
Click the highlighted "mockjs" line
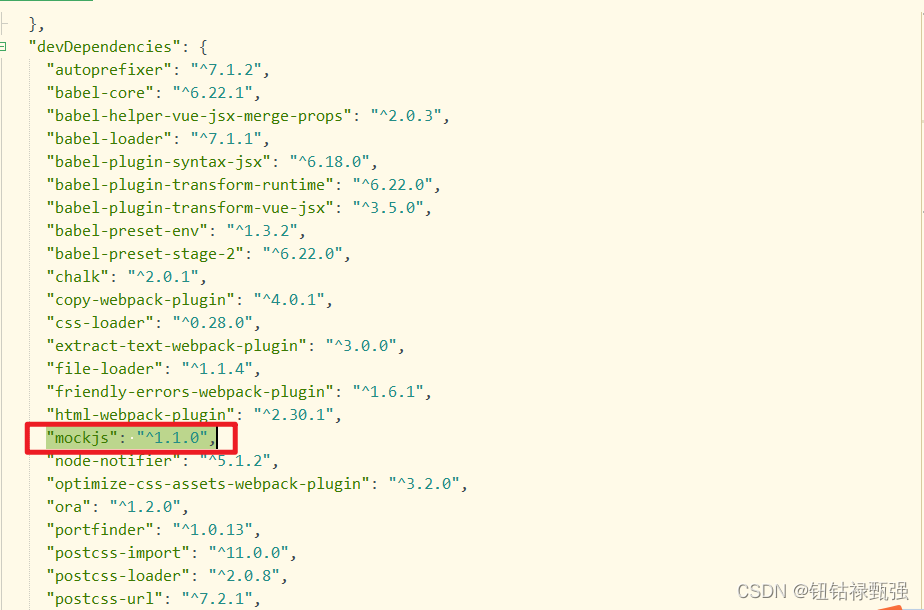point(131,438)
